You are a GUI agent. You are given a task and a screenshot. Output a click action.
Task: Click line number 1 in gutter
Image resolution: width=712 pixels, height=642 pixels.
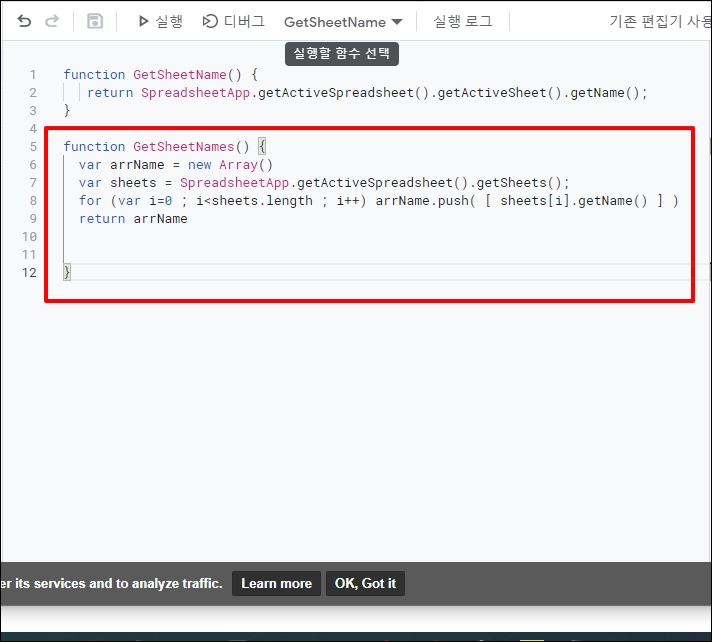point(33,74)
